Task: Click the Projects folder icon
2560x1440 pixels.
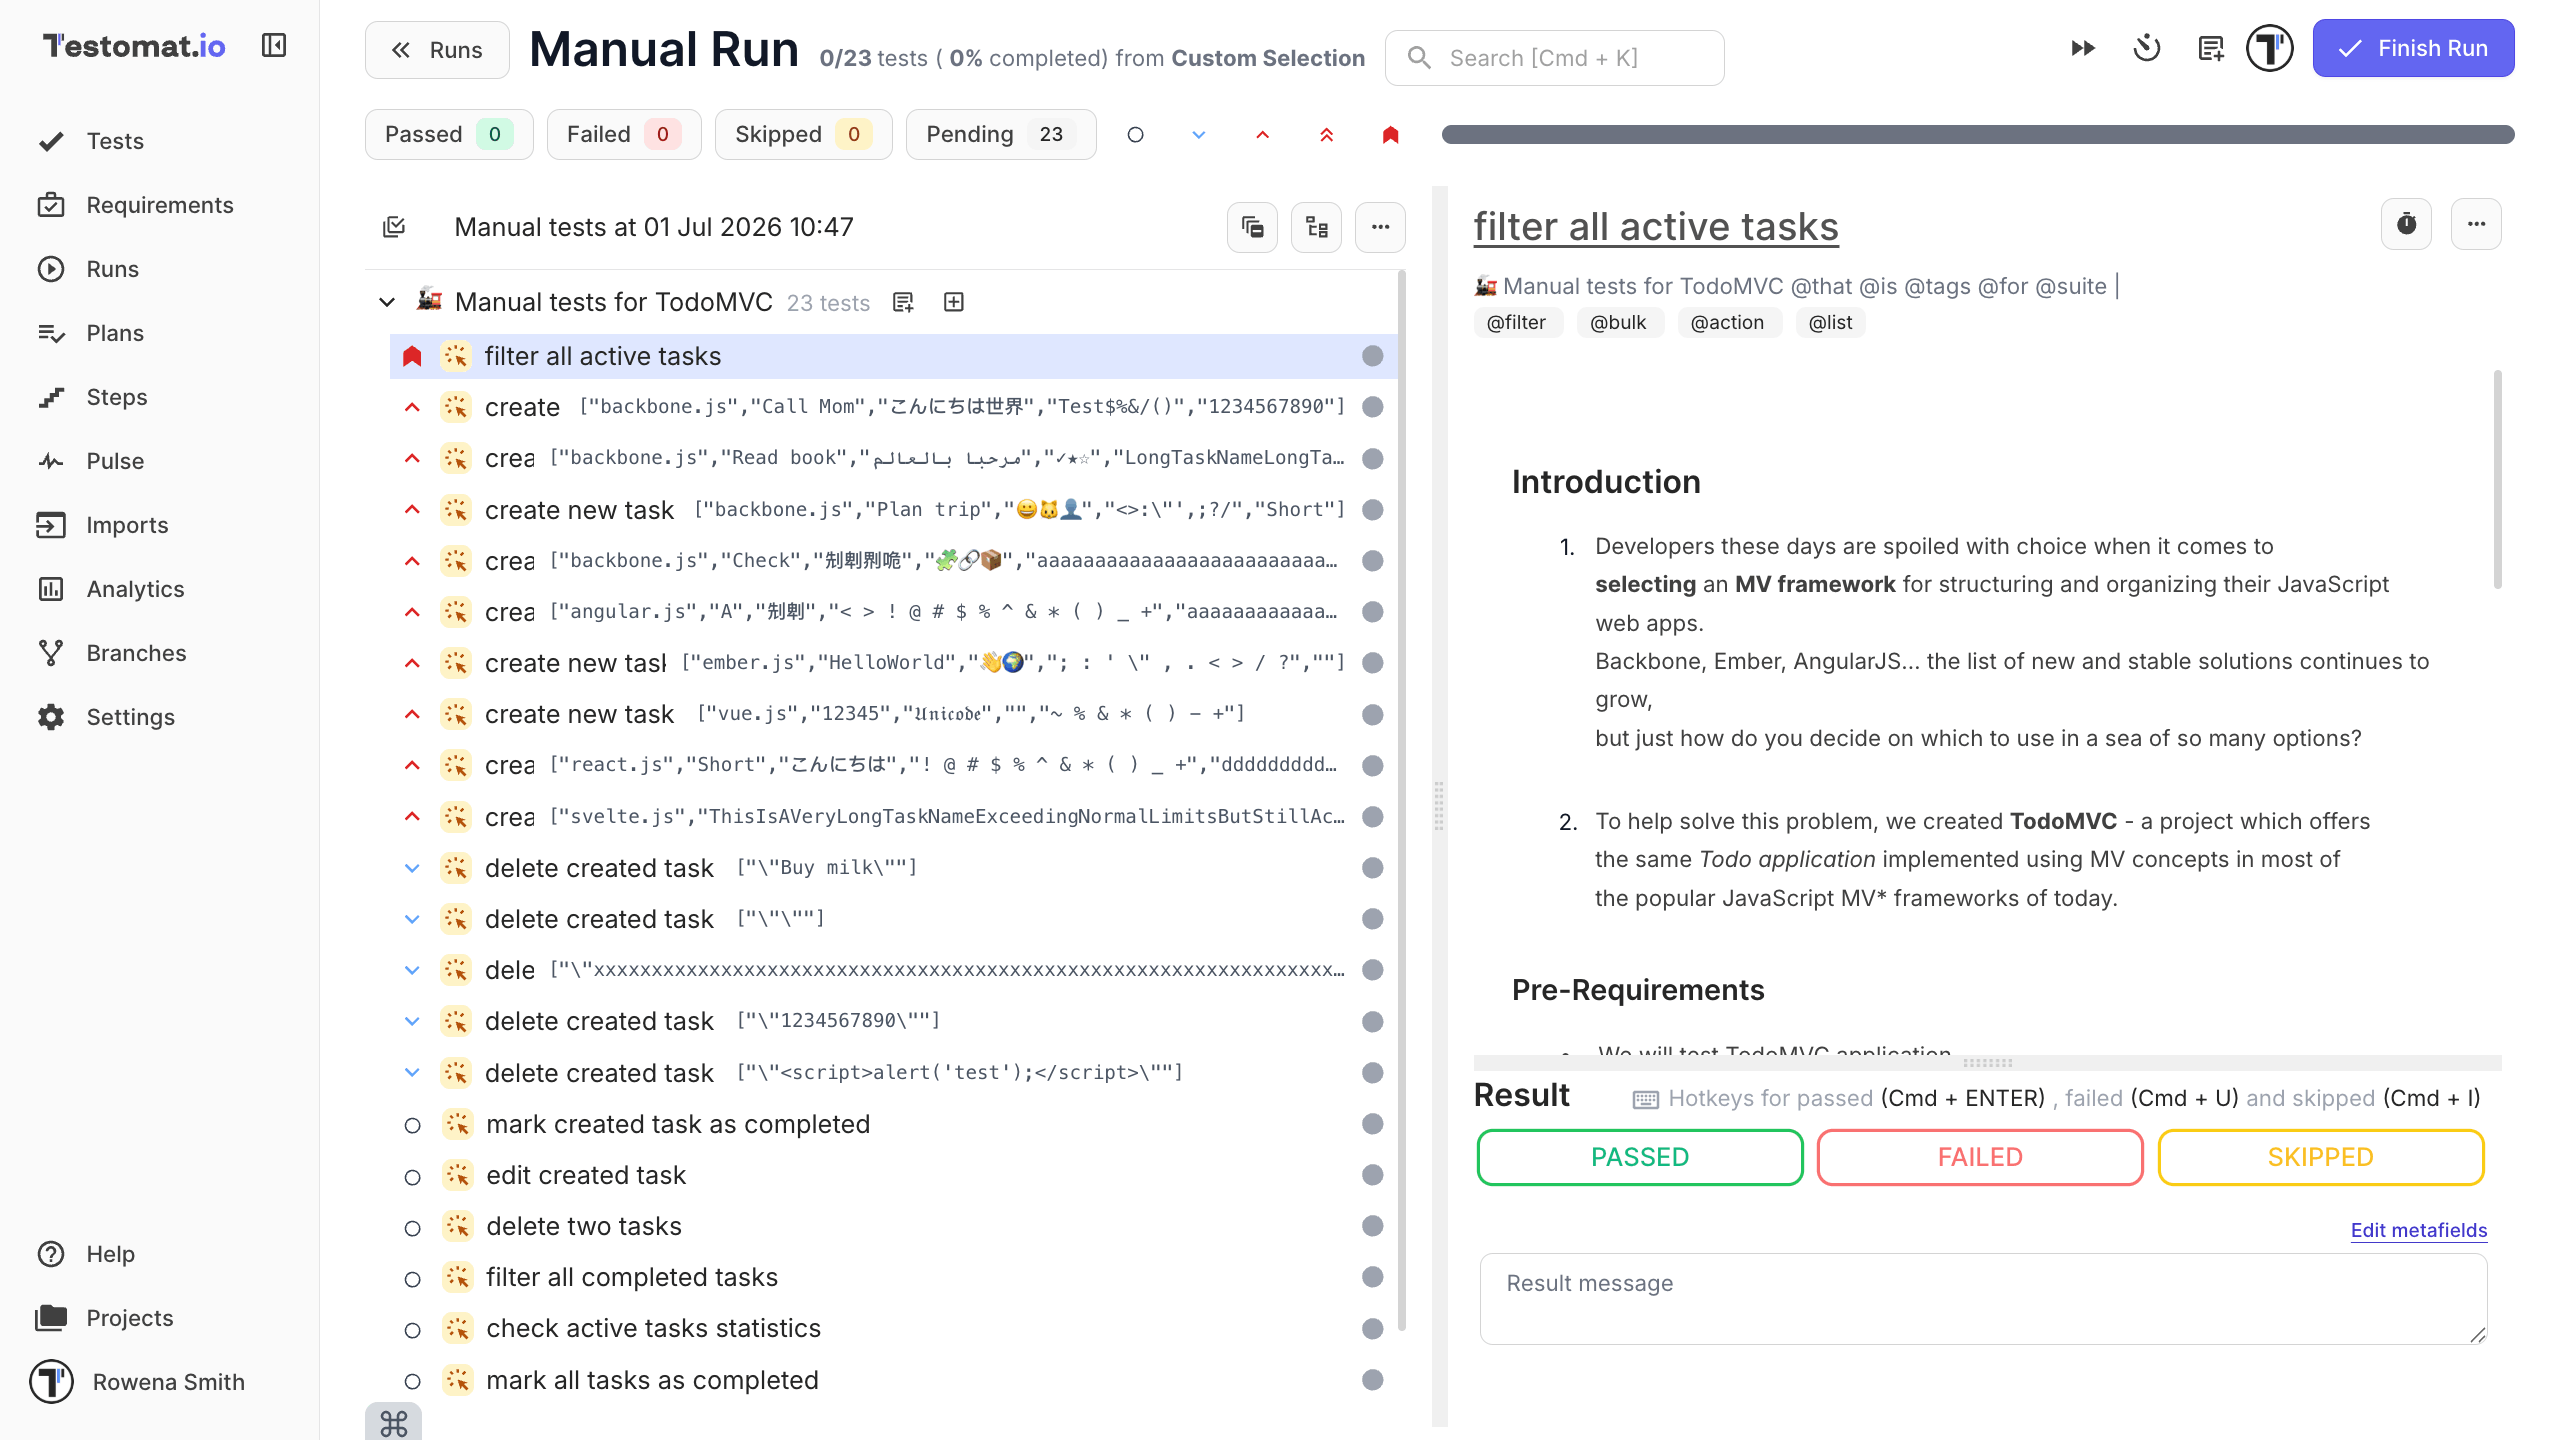Action: [51, 1318]
